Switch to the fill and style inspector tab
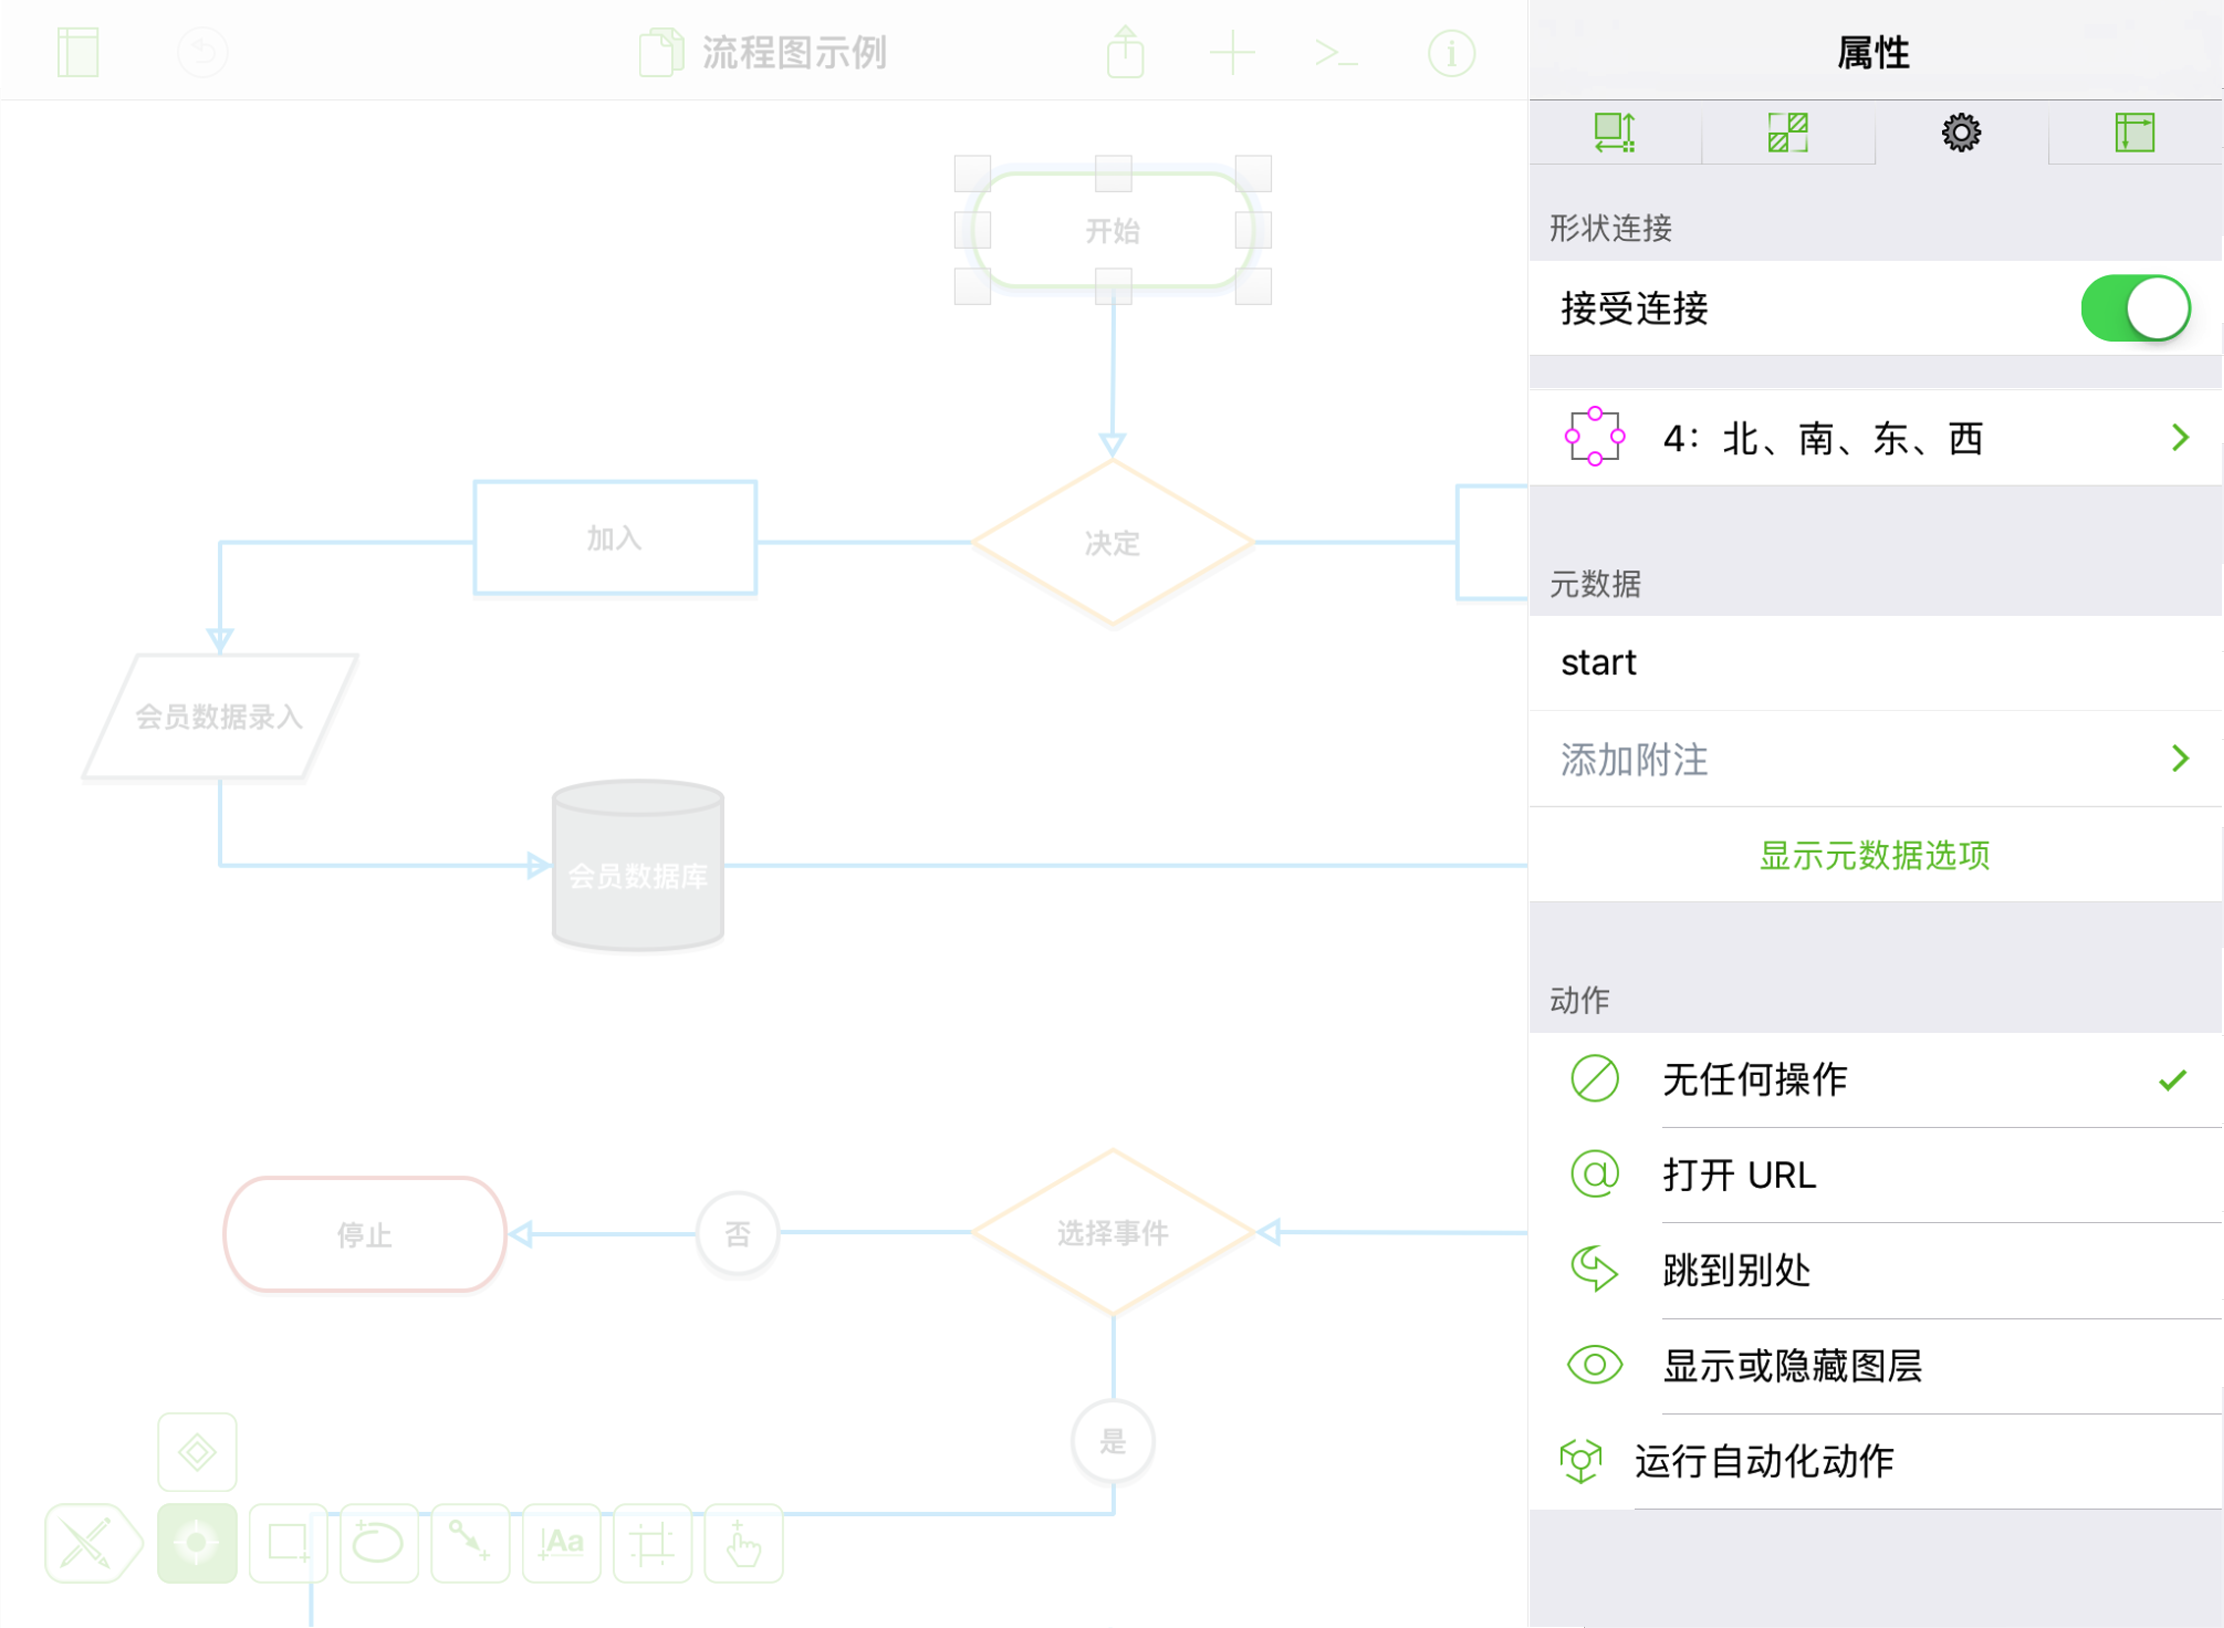Image resolution: width=2224 pixels, height=1628 pixels. click(1787, 132)
